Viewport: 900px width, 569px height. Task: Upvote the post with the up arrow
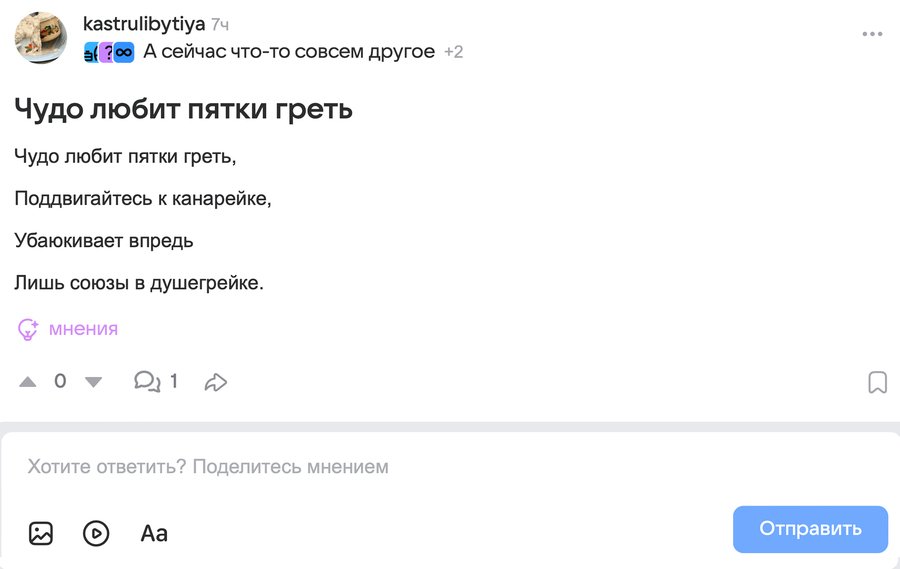coord(28,381)
